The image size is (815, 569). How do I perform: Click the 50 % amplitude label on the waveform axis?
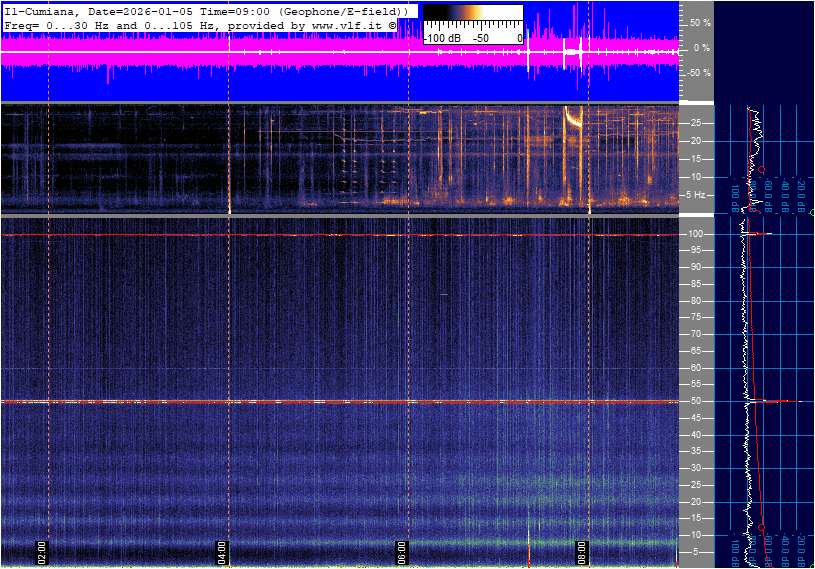(700, 22)
